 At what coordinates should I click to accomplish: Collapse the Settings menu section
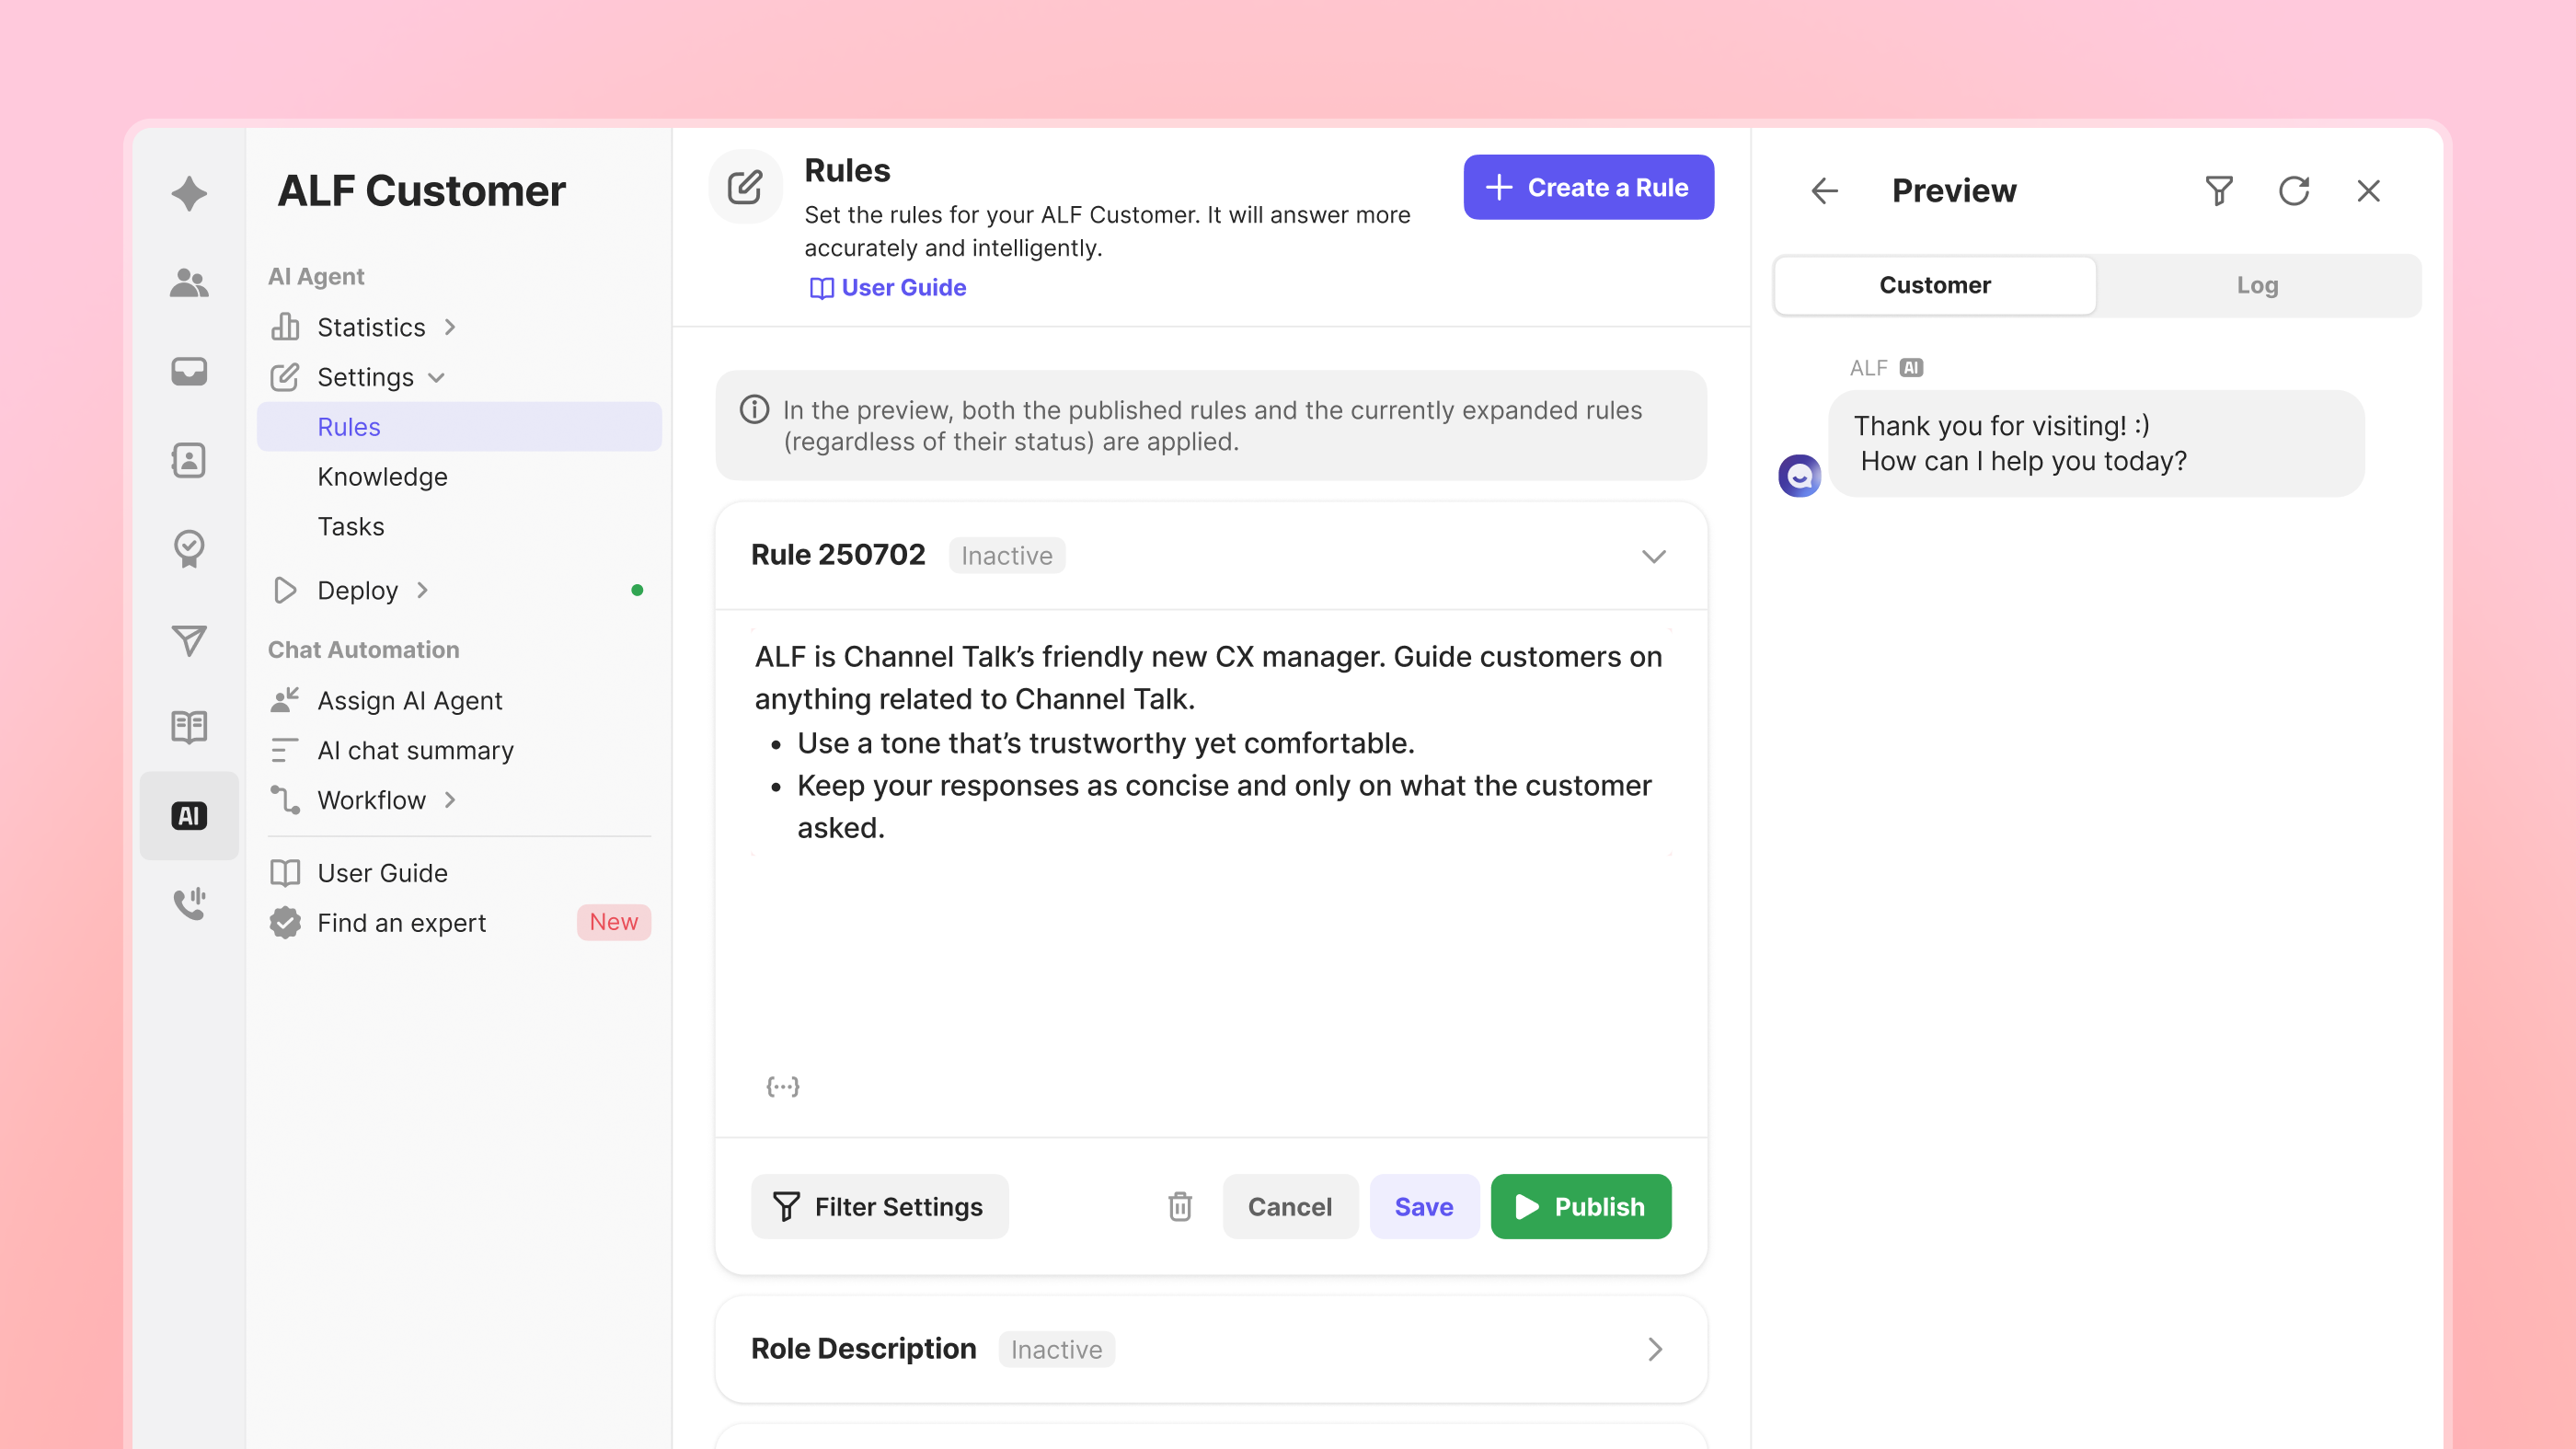[437, 377]
